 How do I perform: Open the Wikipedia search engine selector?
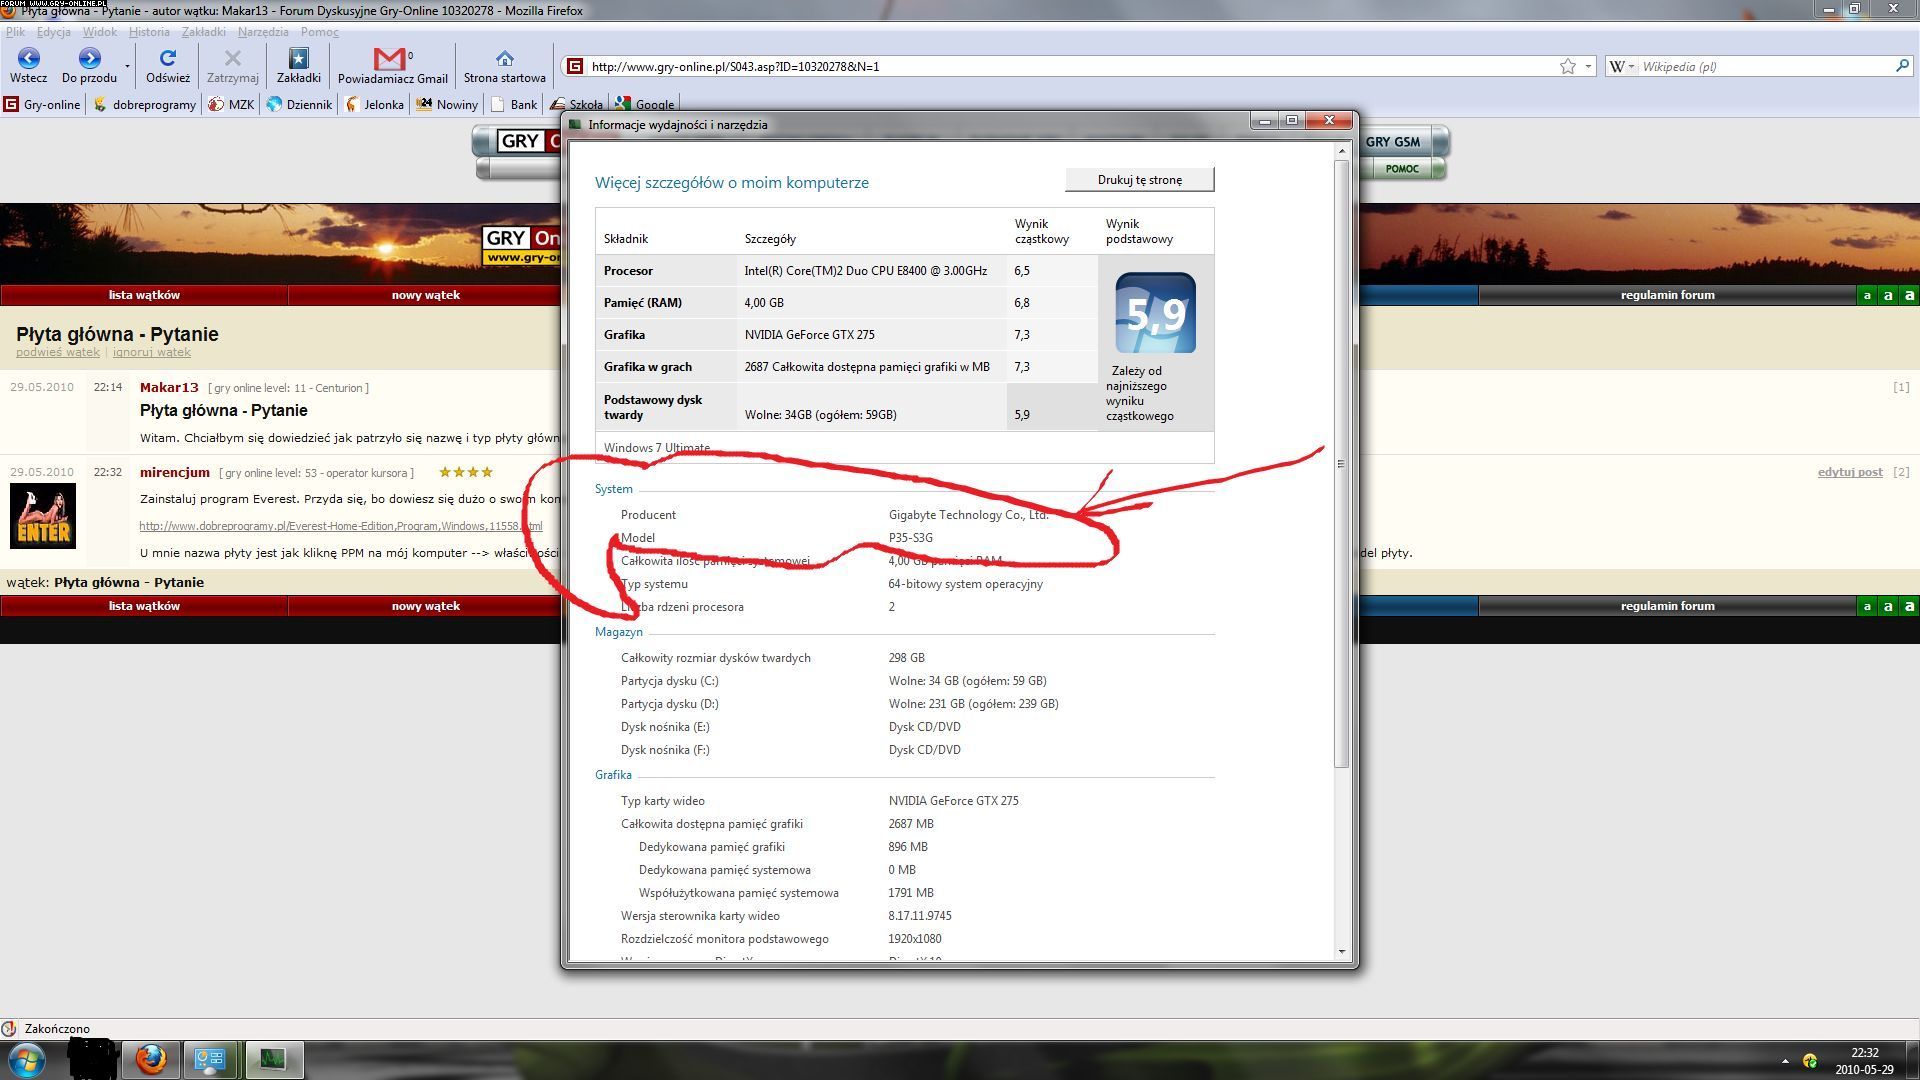(x=1621, y=66)
